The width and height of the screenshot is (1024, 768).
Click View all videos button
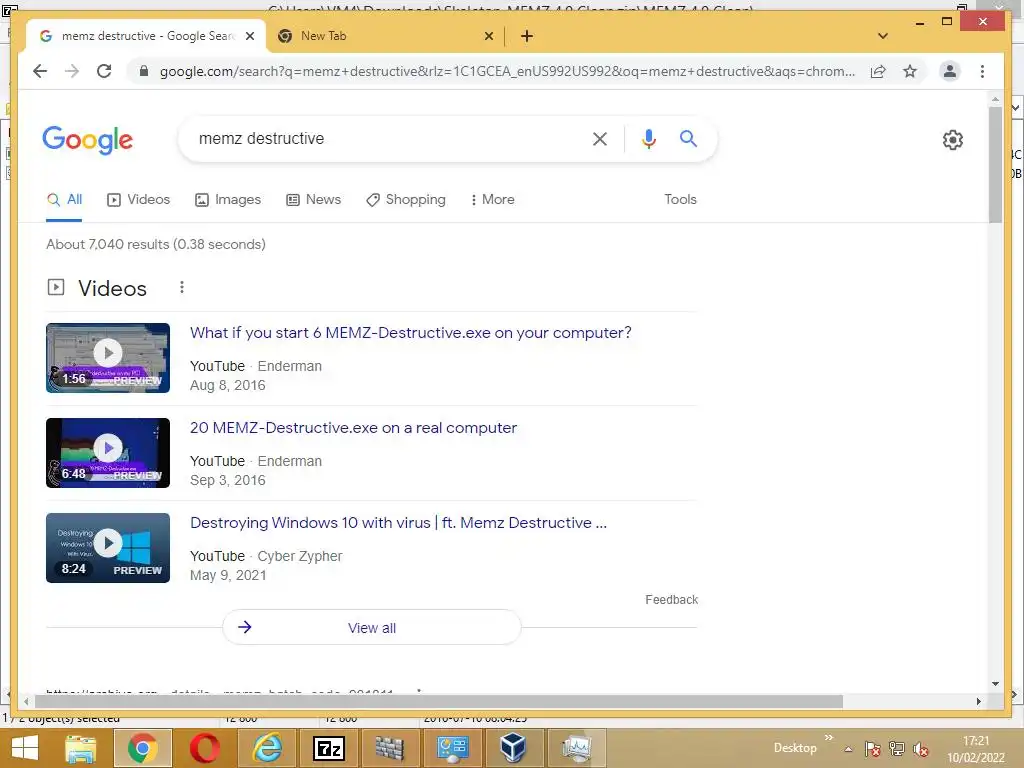(372, 628)
